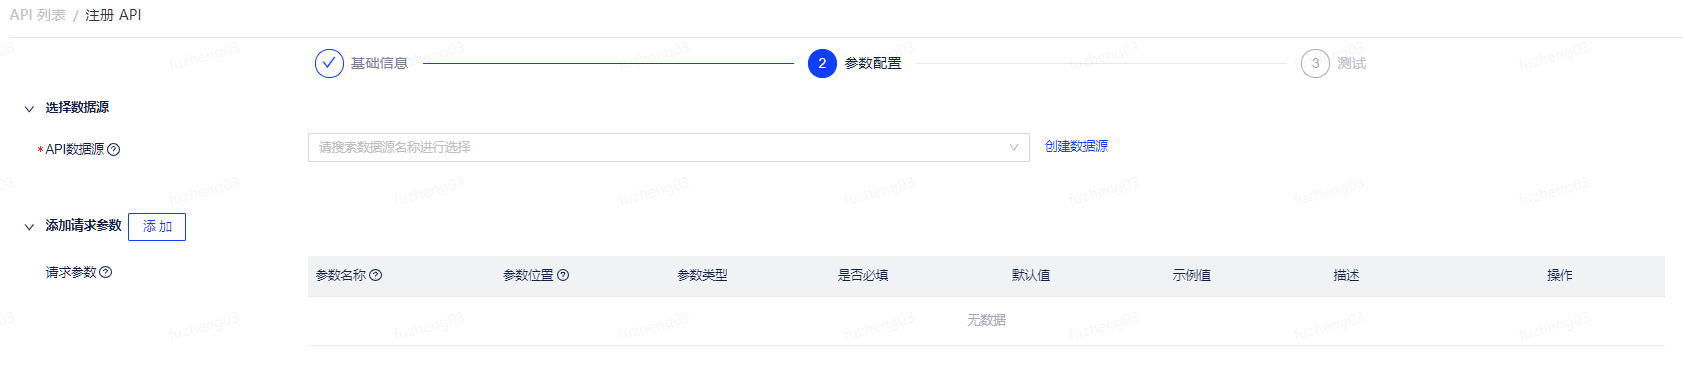The width and height of the screenshot is (1683, 373).
Task: Click the 是否必填 column header
Action: pos(863,275)
